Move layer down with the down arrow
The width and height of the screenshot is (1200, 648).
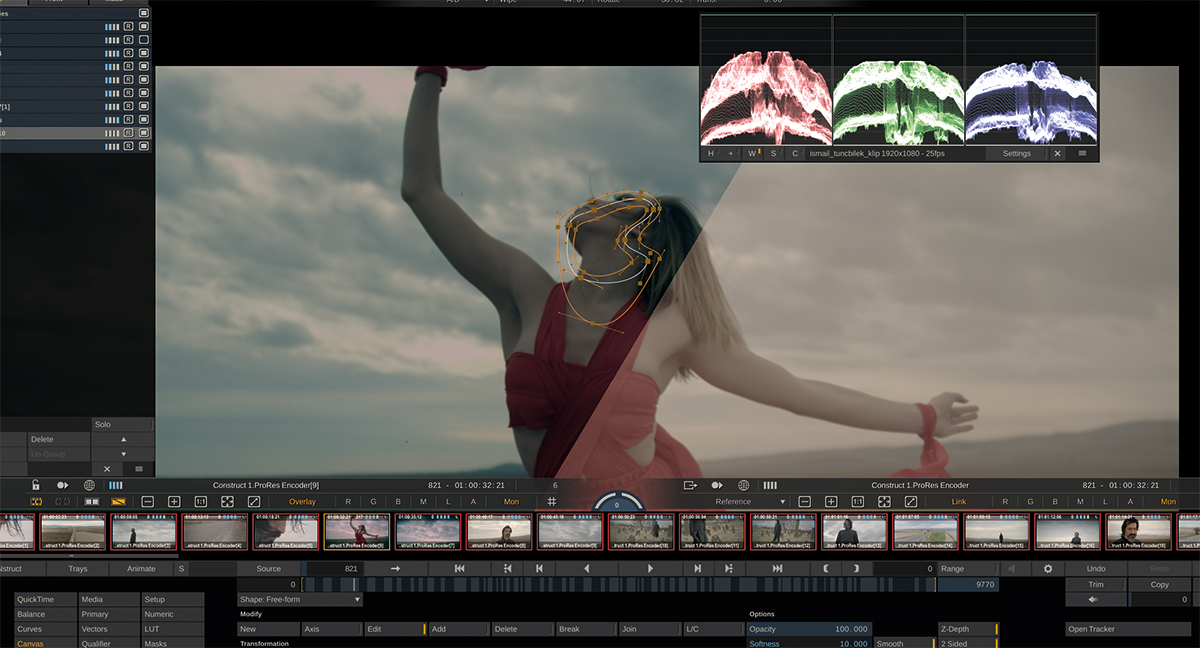pyautogui.click(x=124, y=454)
